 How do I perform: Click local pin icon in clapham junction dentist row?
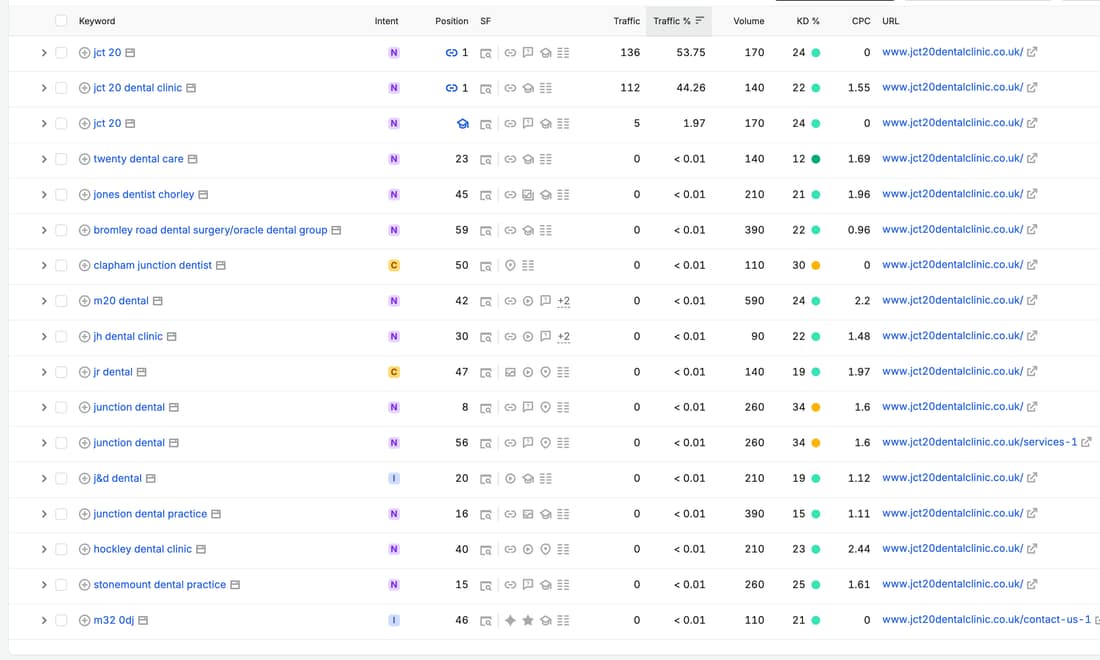[x=510, y=266]
